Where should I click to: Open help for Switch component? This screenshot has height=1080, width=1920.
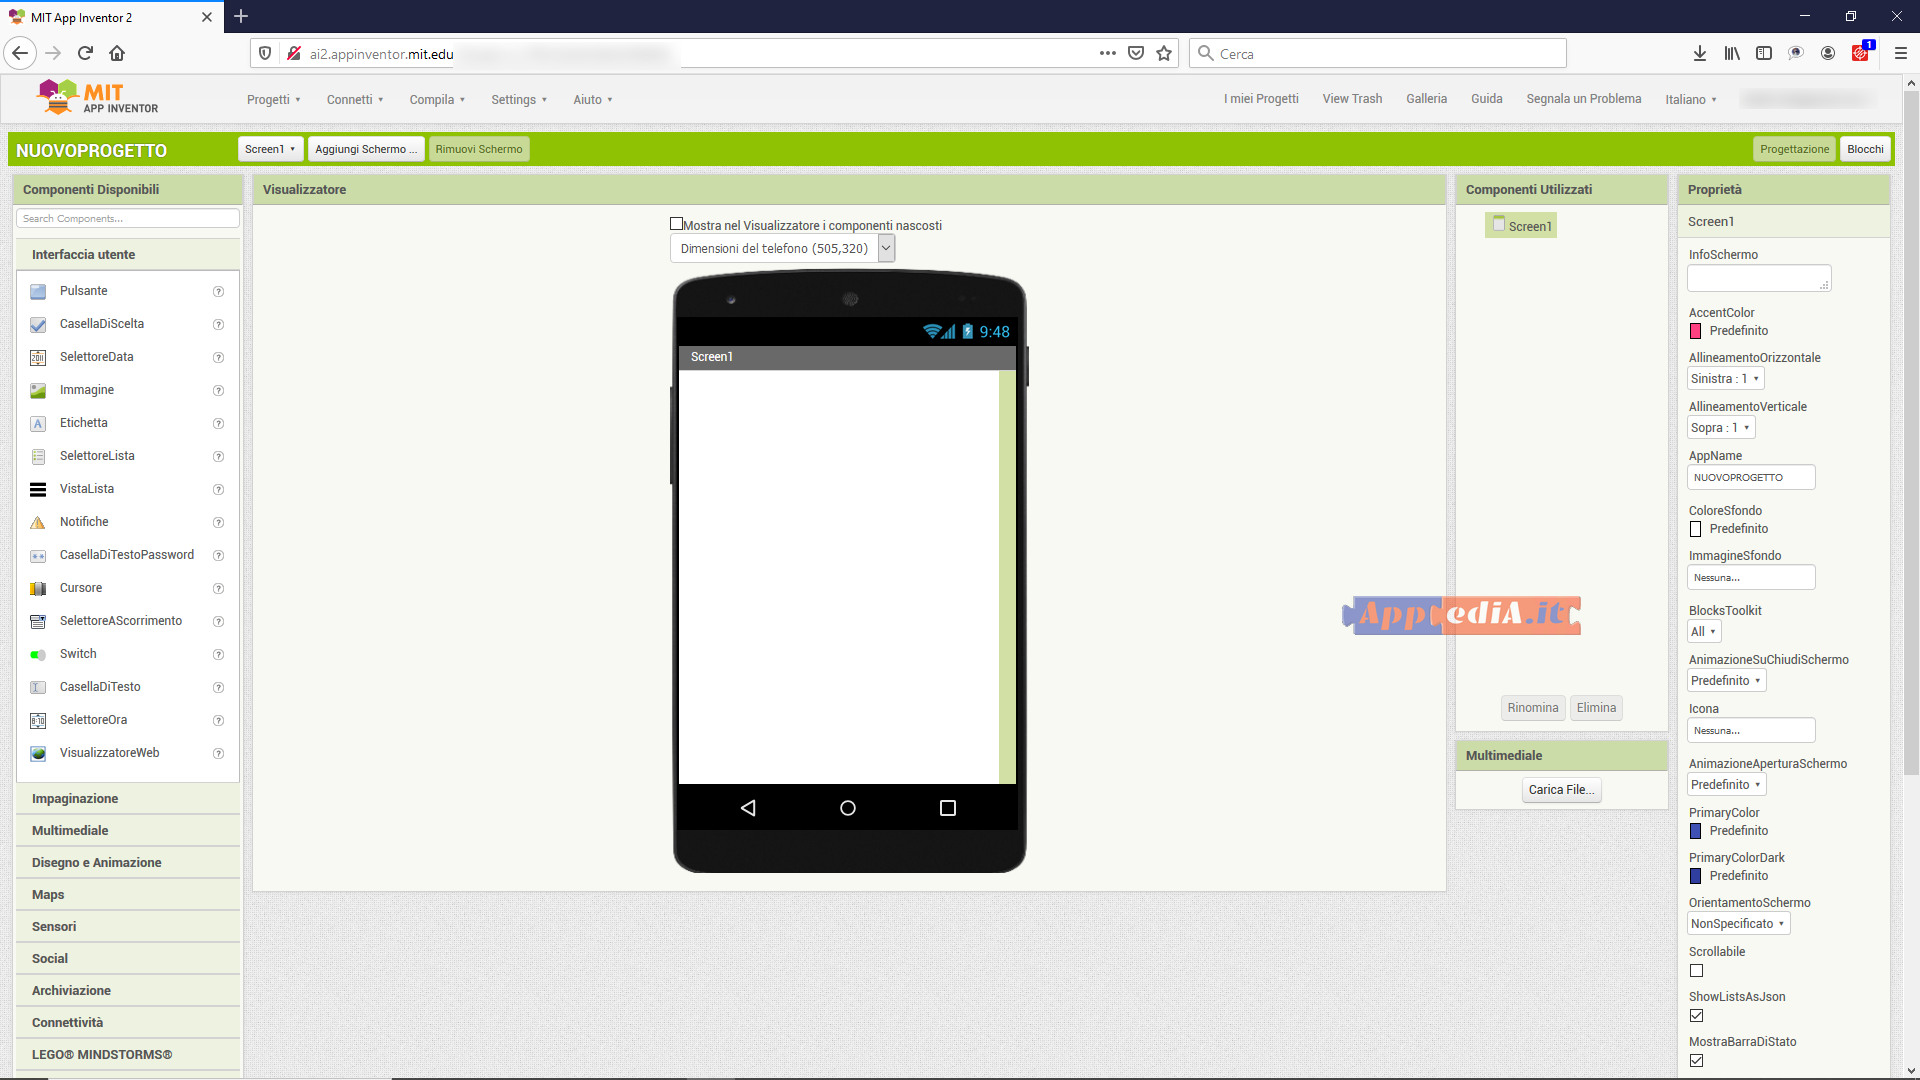tap(218, 655)
